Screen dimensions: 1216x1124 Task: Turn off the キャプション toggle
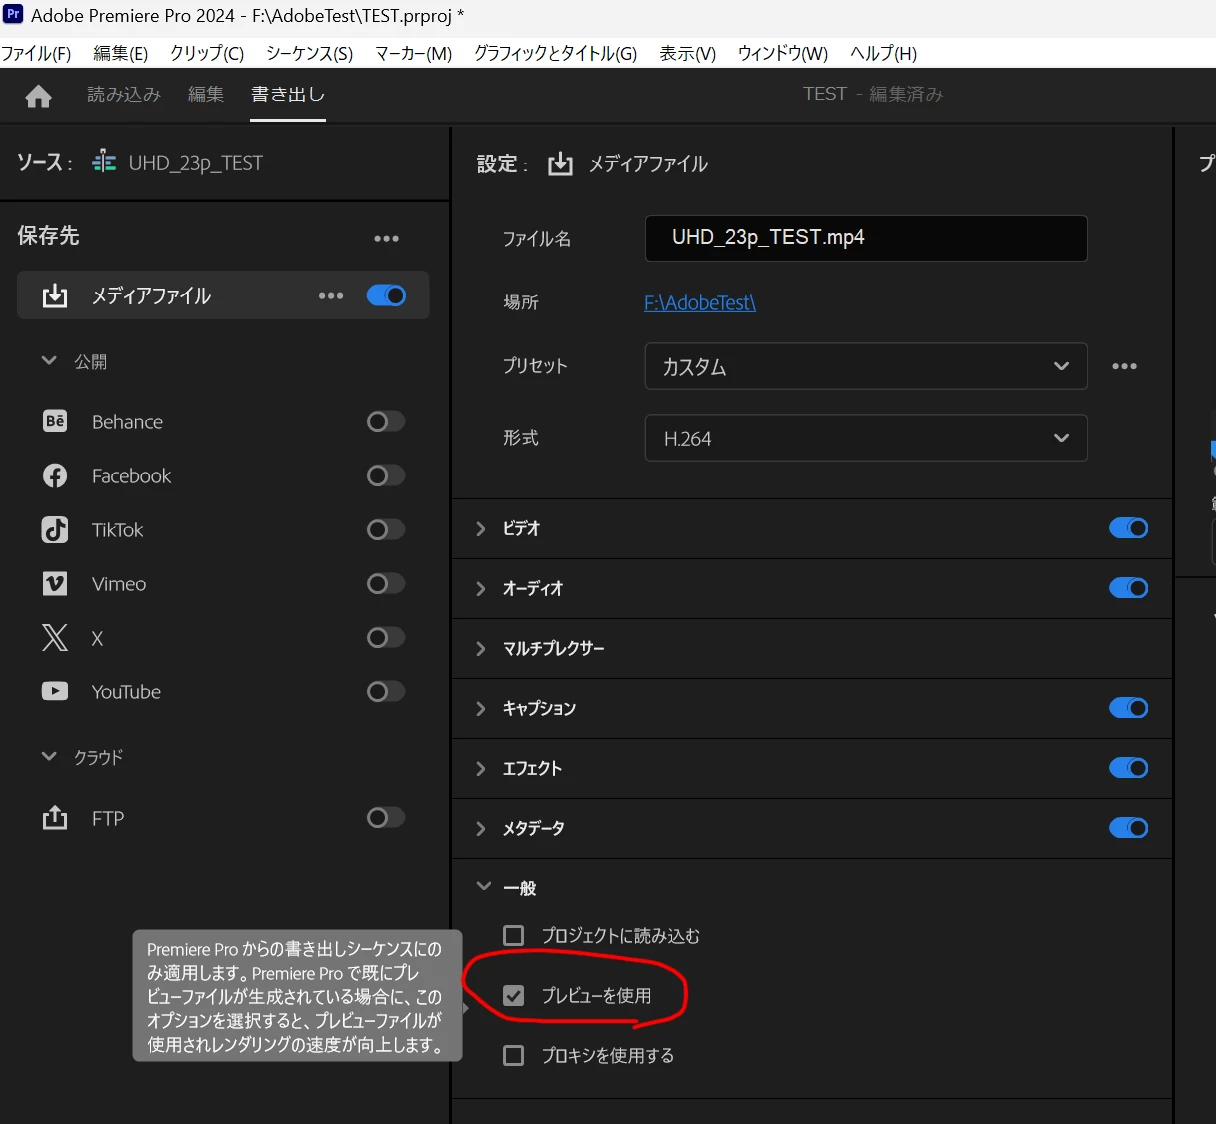[1128, 708]
